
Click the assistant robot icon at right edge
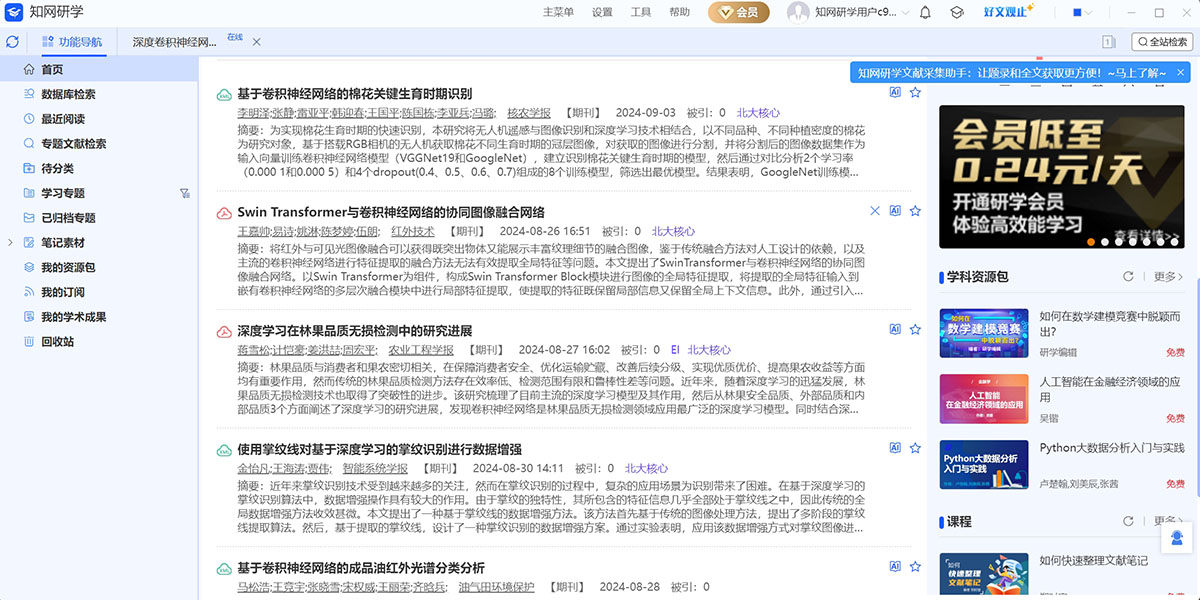point(1177,538)
